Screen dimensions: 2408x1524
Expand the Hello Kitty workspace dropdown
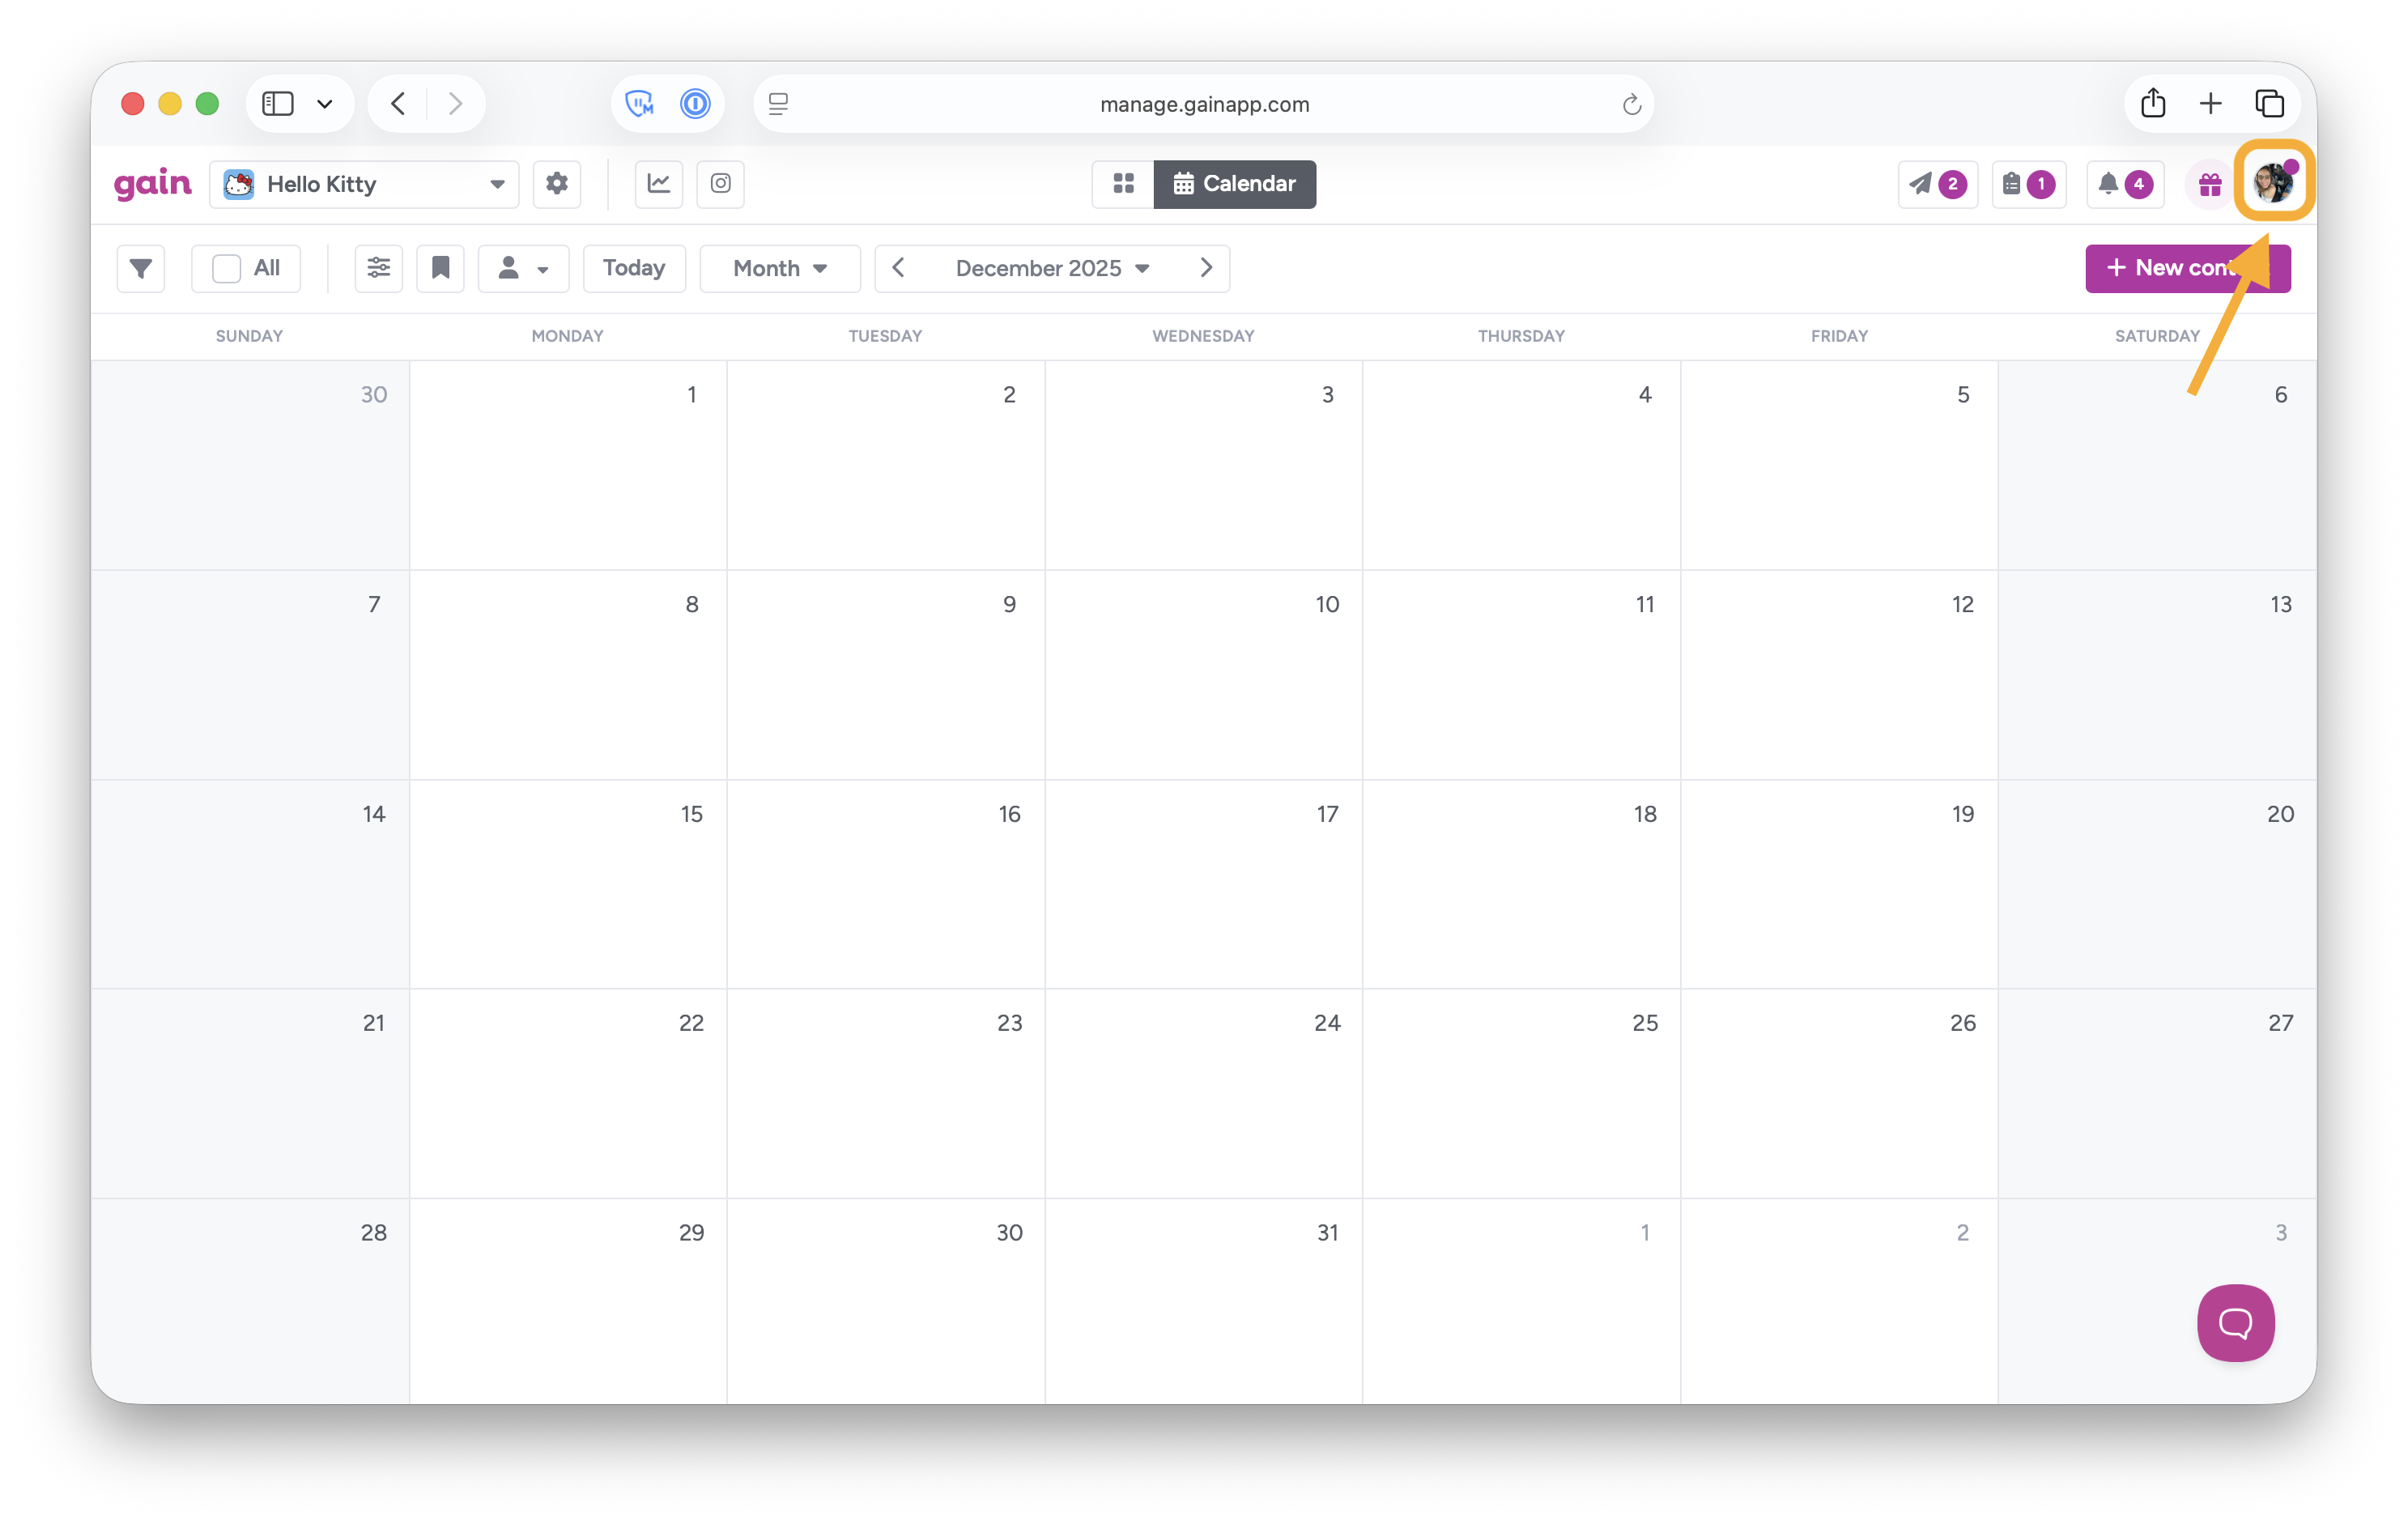[364, 184]
